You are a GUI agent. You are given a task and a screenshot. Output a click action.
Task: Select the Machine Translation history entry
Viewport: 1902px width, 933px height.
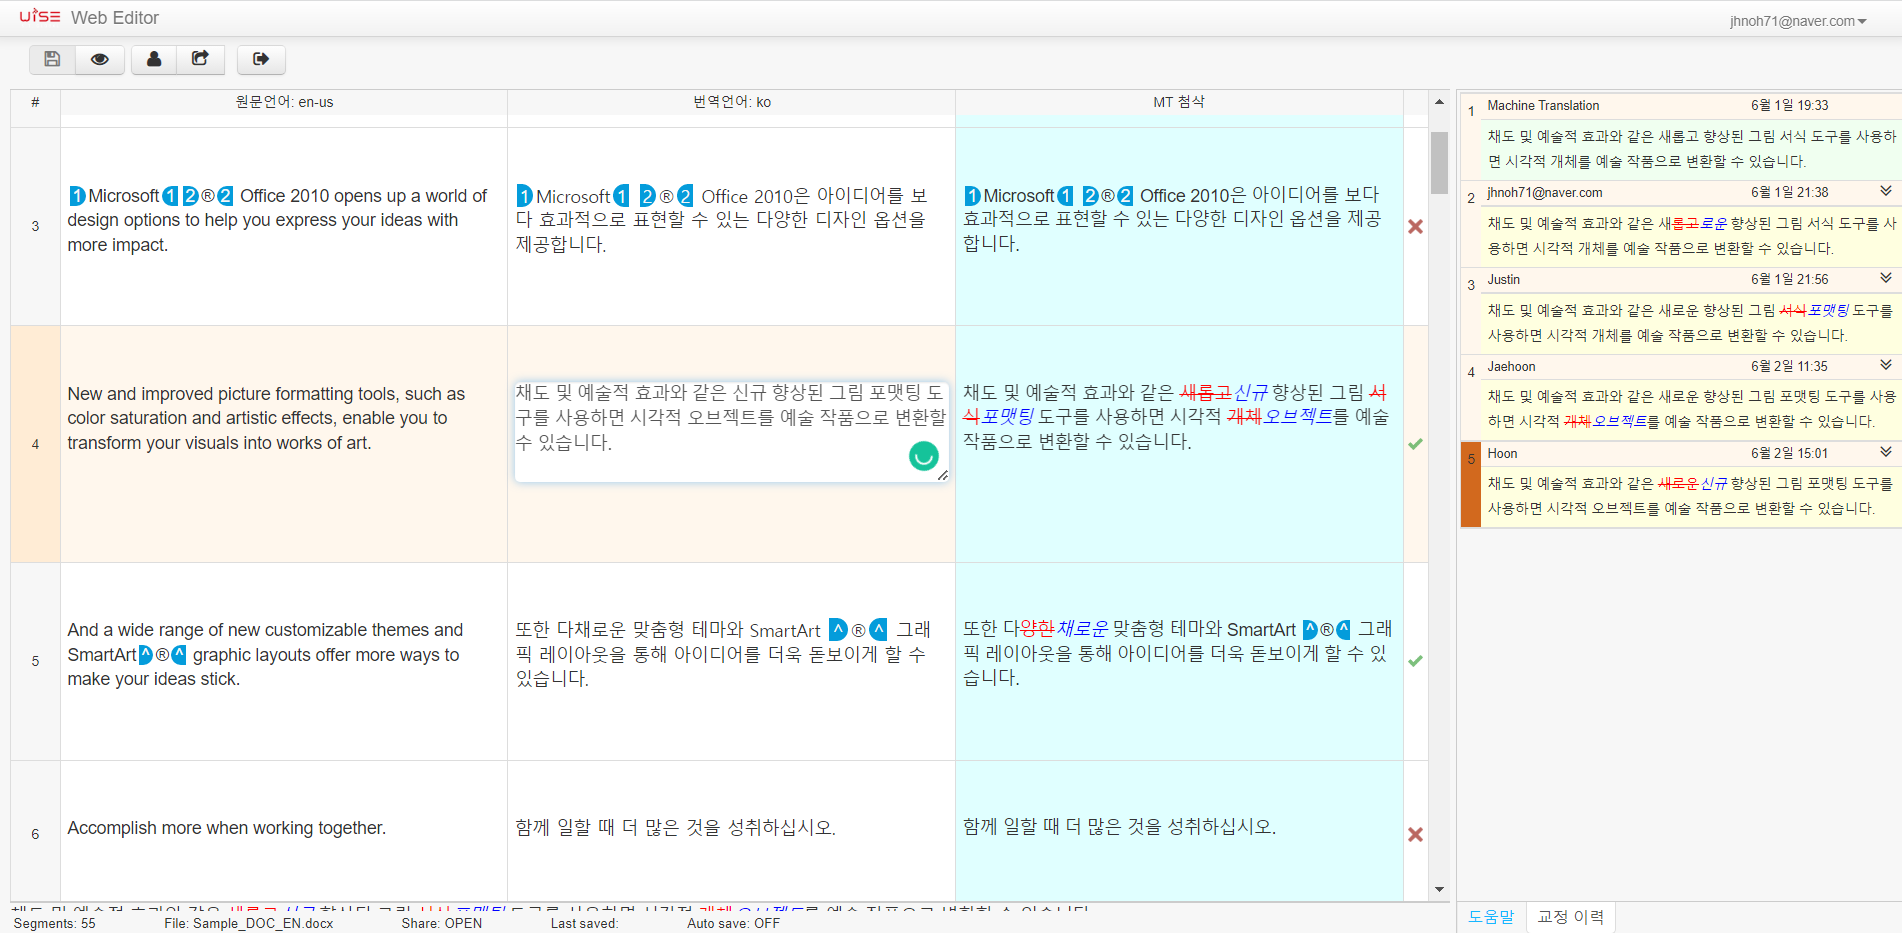[x=1680, y=132]
